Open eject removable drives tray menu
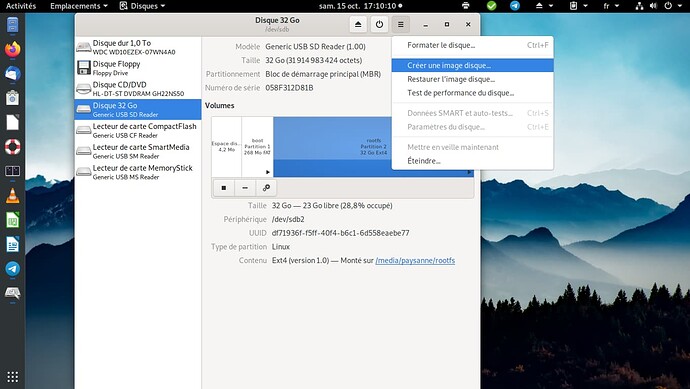The width and height of the screenshot is (690, 389). click(544, 6)
